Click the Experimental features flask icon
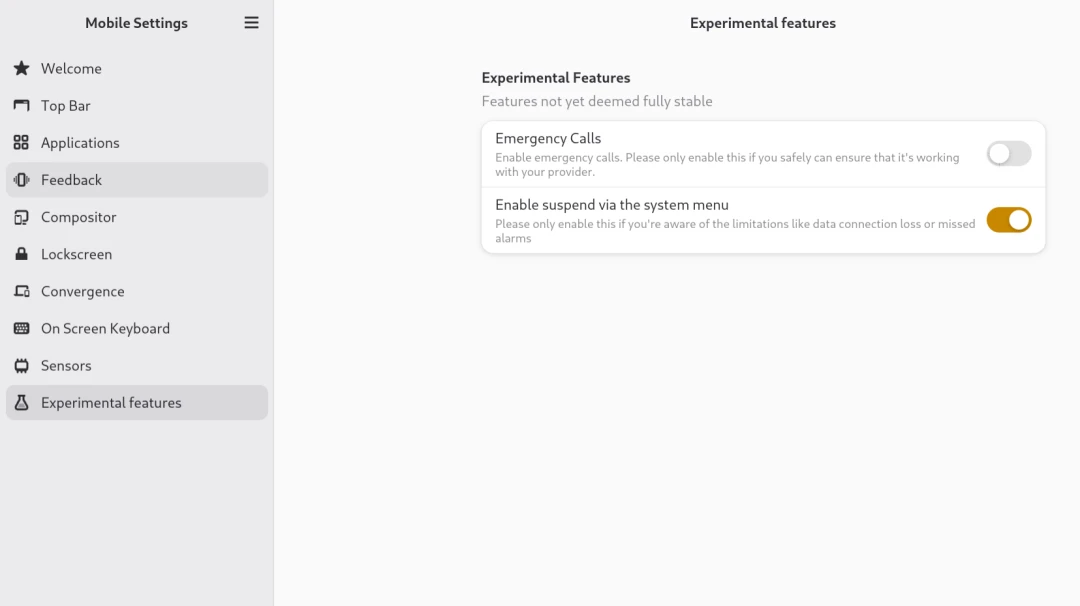The image size is (1080, 606). [21, 403]
